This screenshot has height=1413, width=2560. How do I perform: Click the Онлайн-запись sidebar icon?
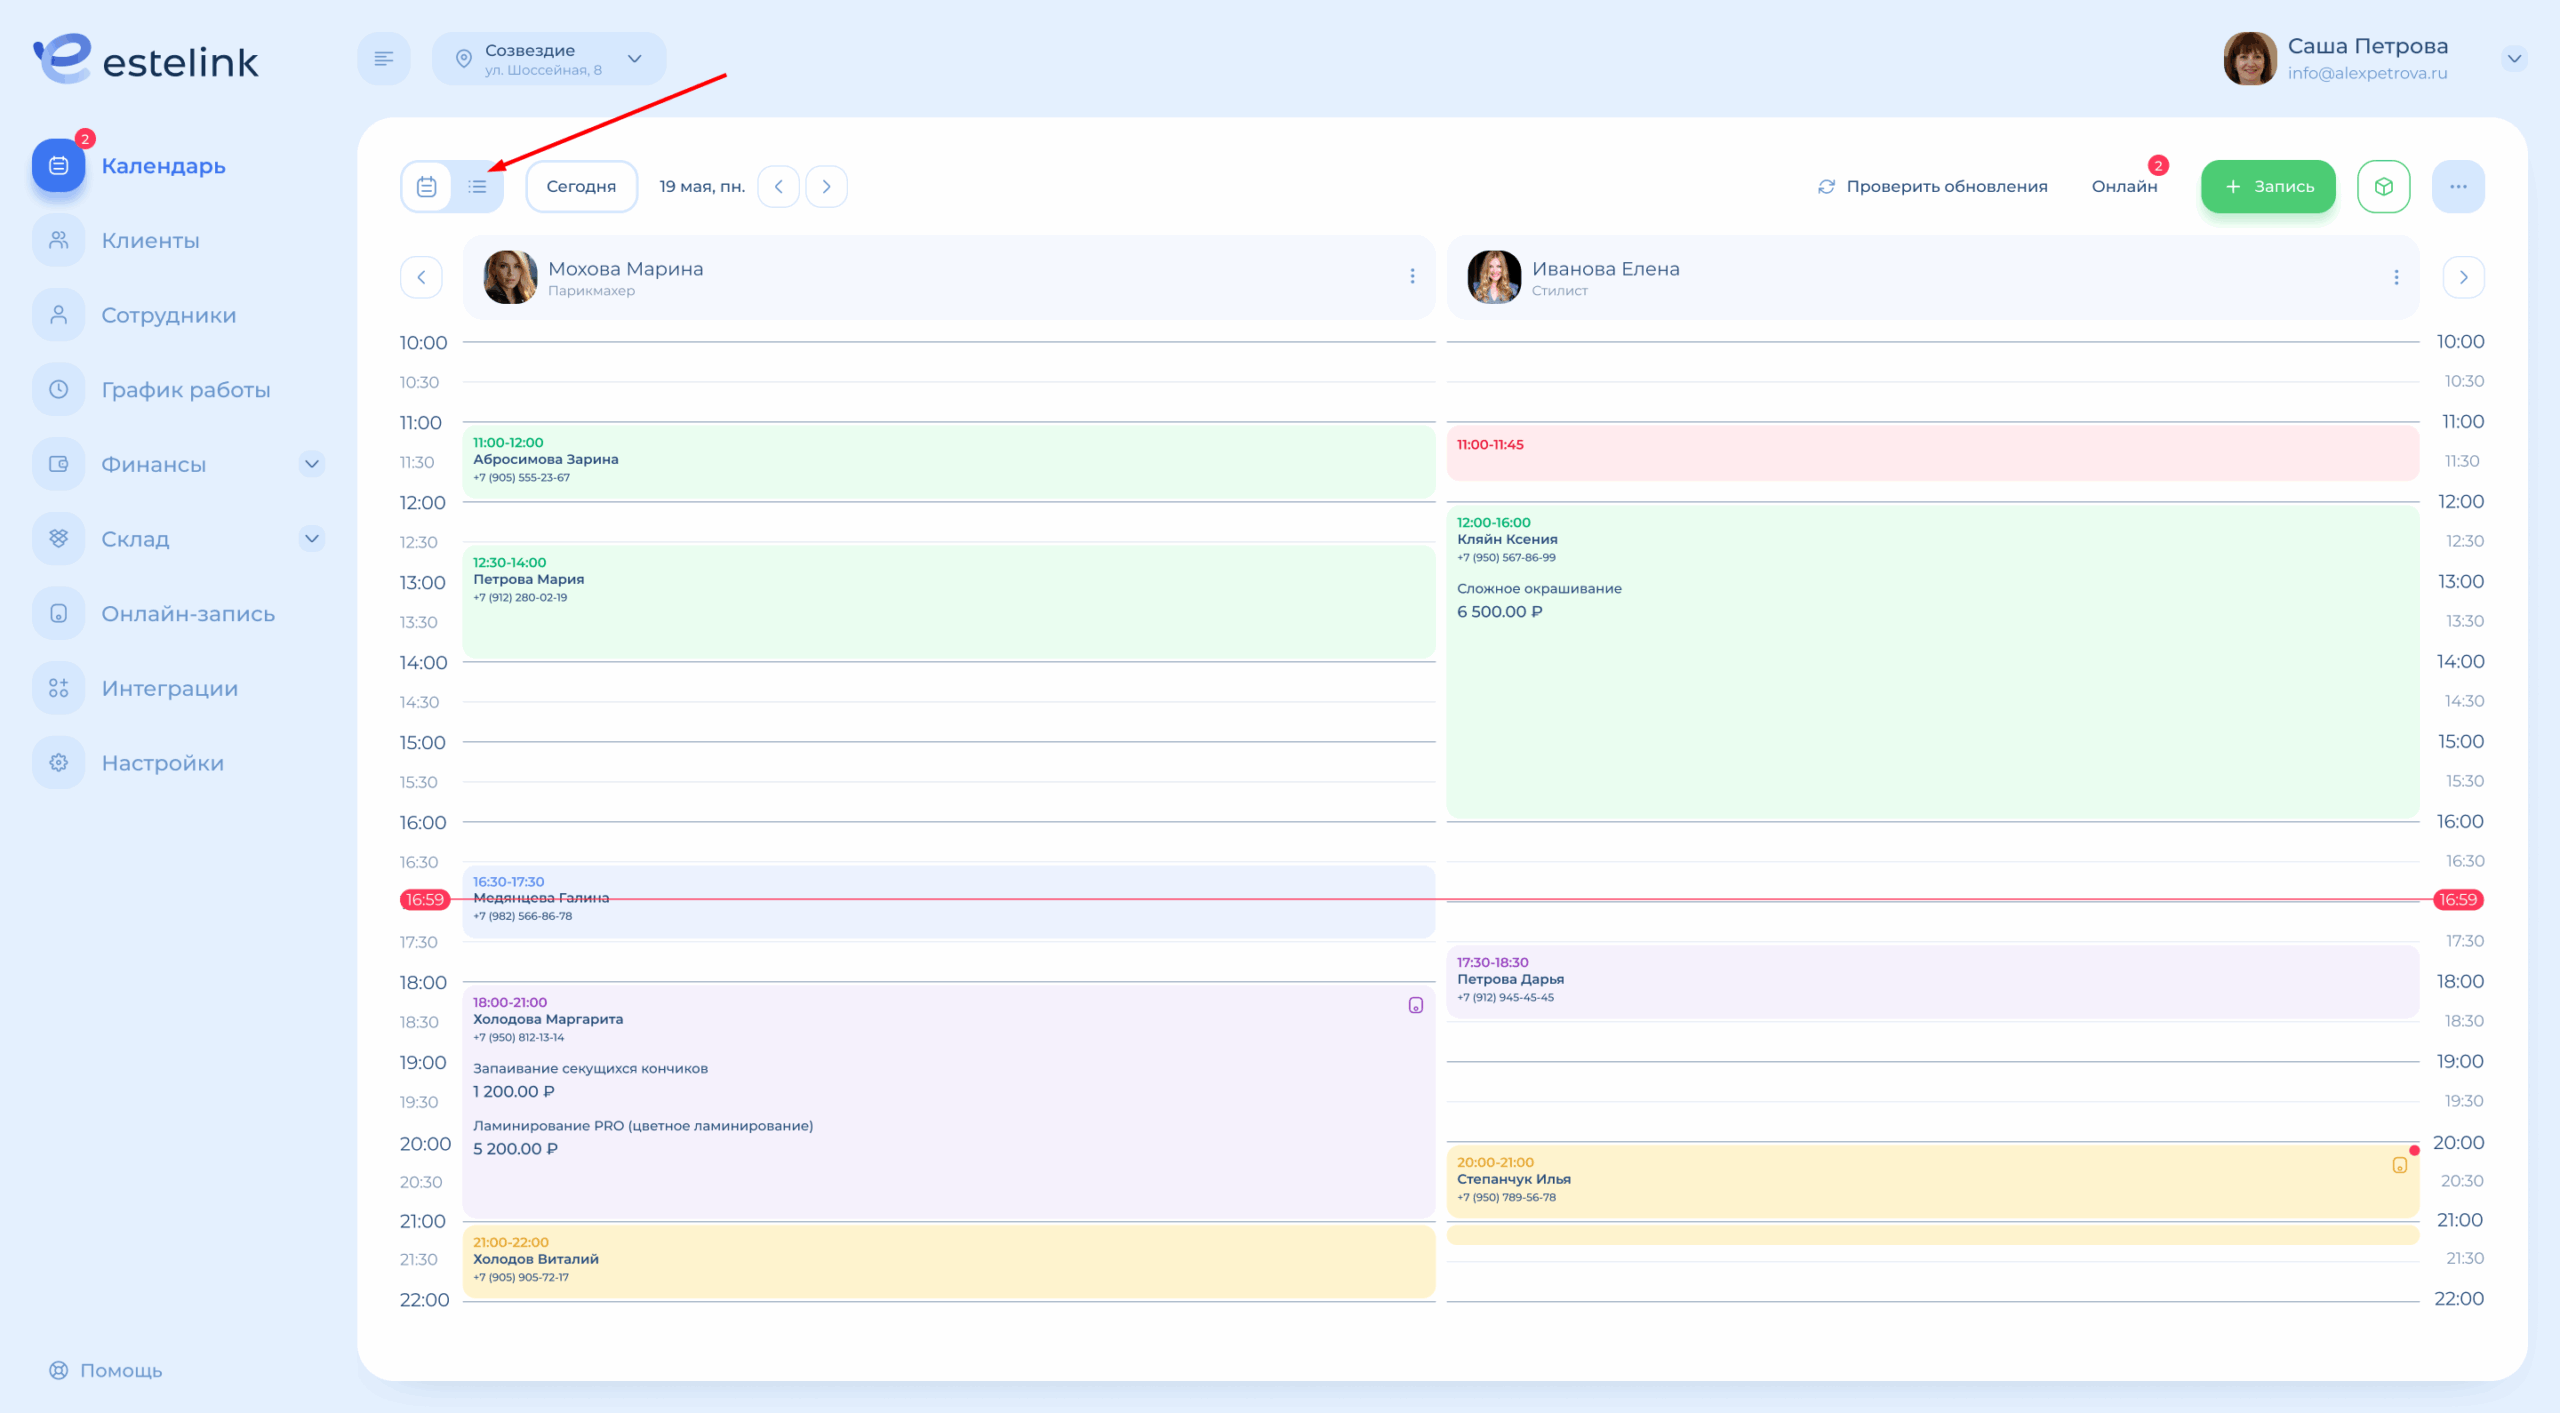[59, 614]
